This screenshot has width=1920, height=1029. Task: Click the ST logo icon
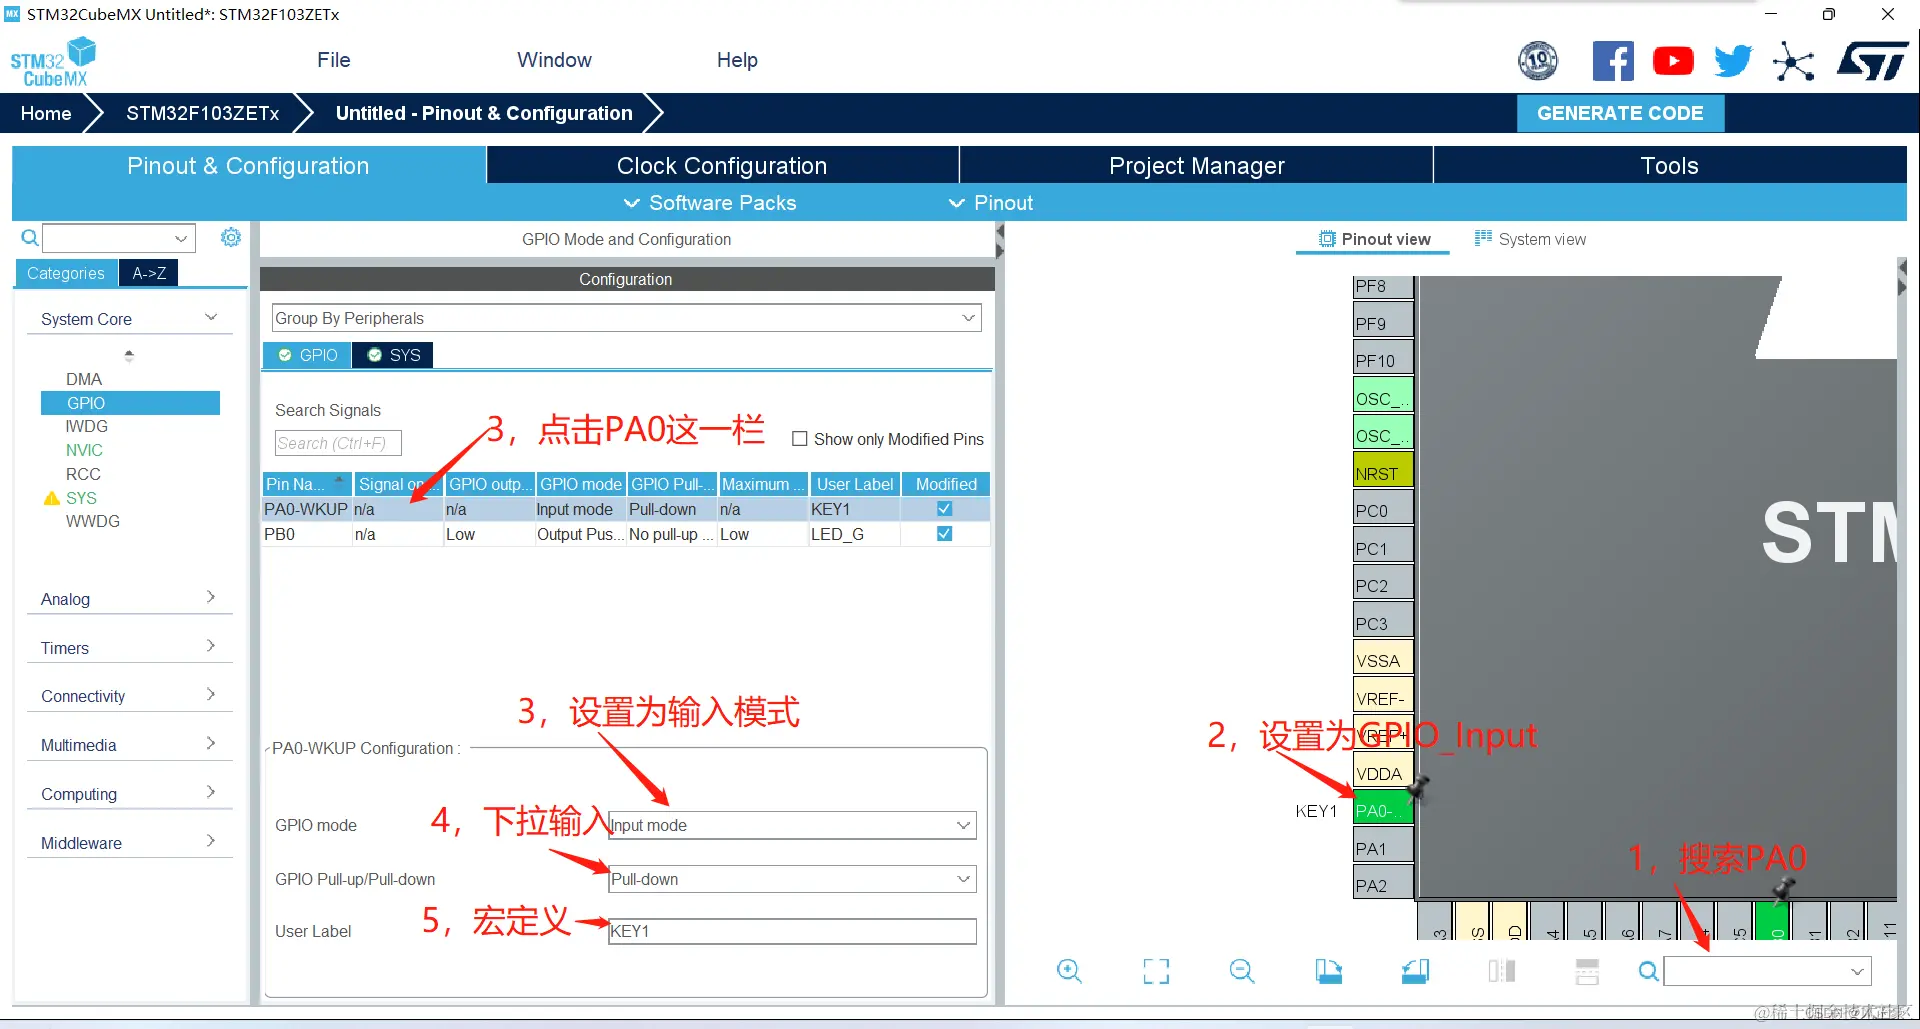click(1872, 61)
